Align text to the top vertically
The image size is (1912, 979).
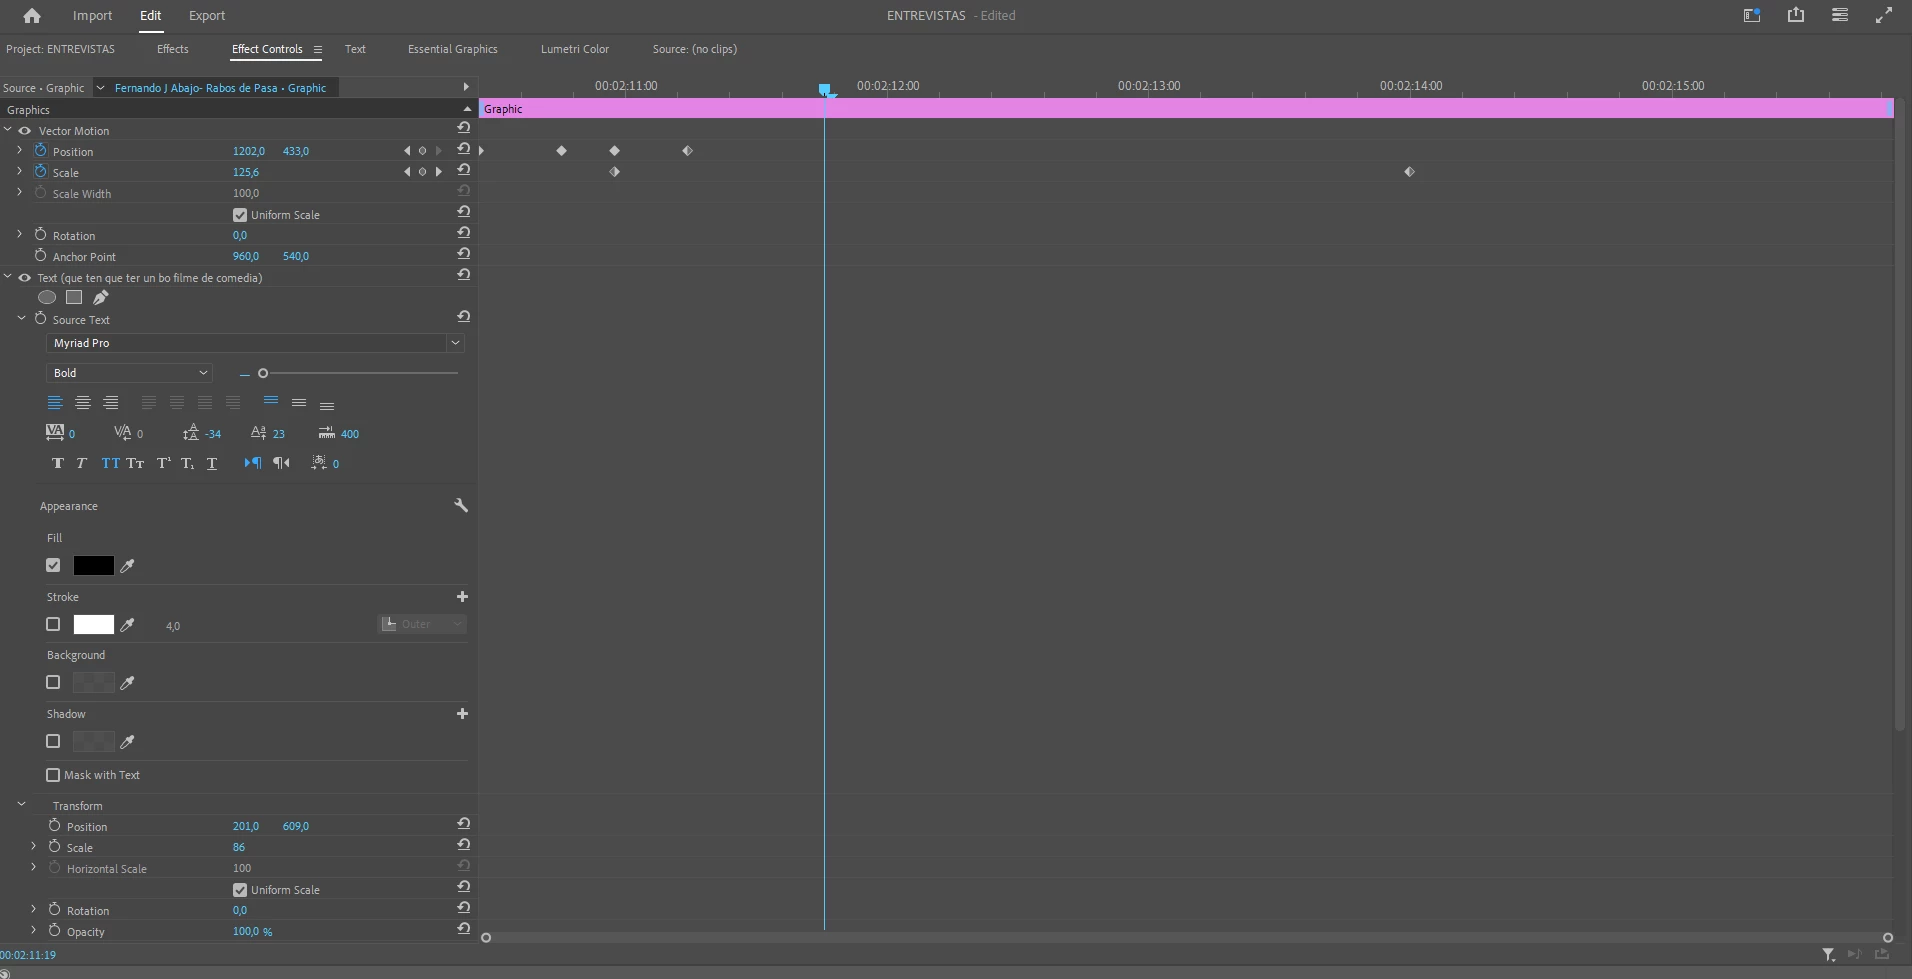(x=271, y=402)
